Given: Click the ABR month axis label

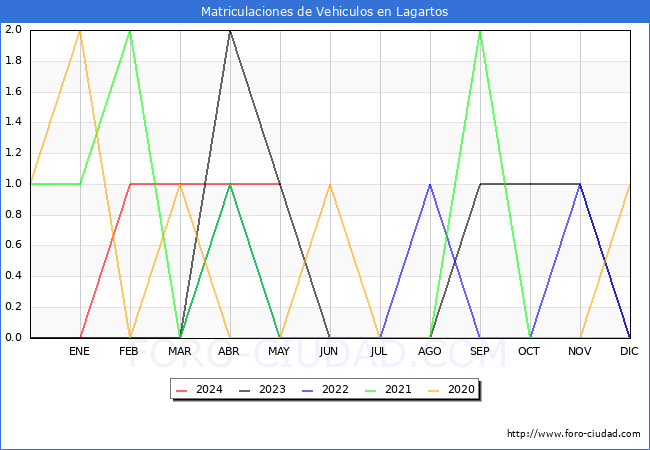Looking at the screenshot, I should [229, 351].
